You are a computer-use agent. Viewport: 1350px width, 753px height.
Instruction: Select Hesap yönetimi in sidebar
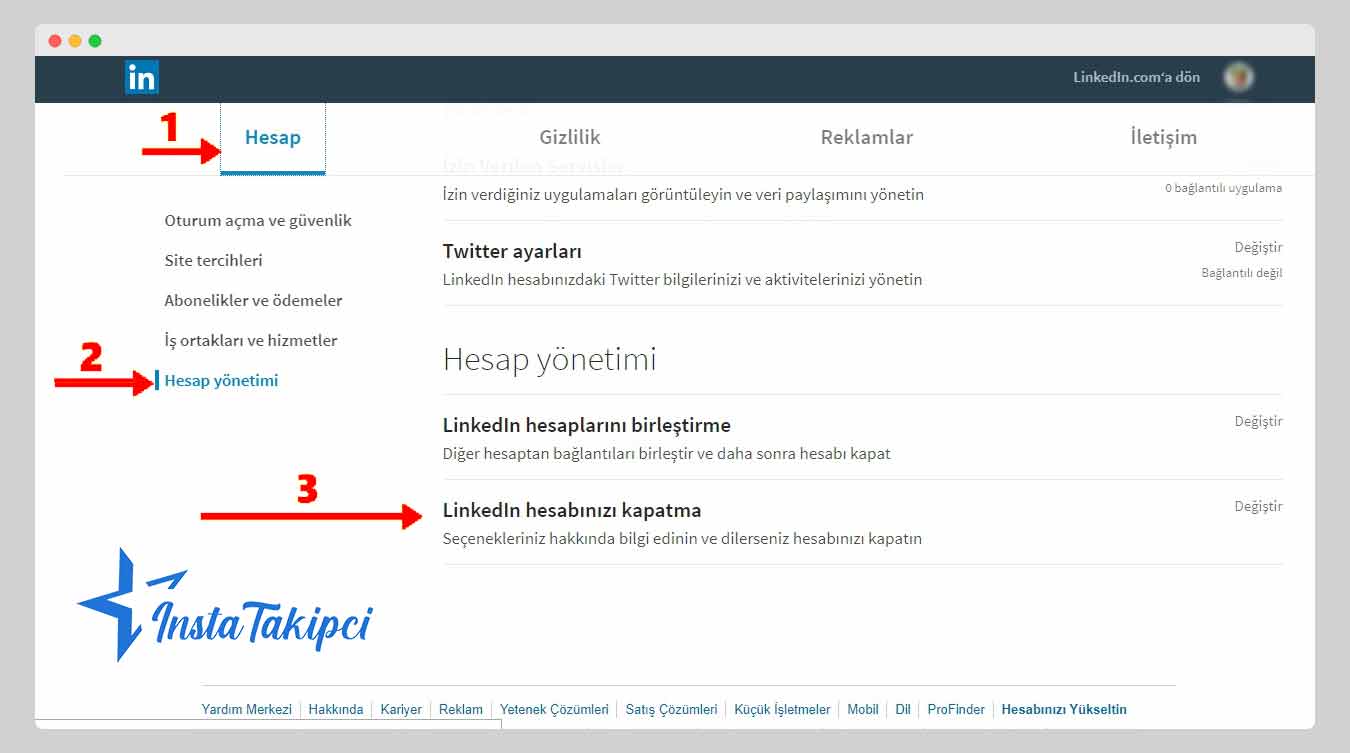coord(221,380)
